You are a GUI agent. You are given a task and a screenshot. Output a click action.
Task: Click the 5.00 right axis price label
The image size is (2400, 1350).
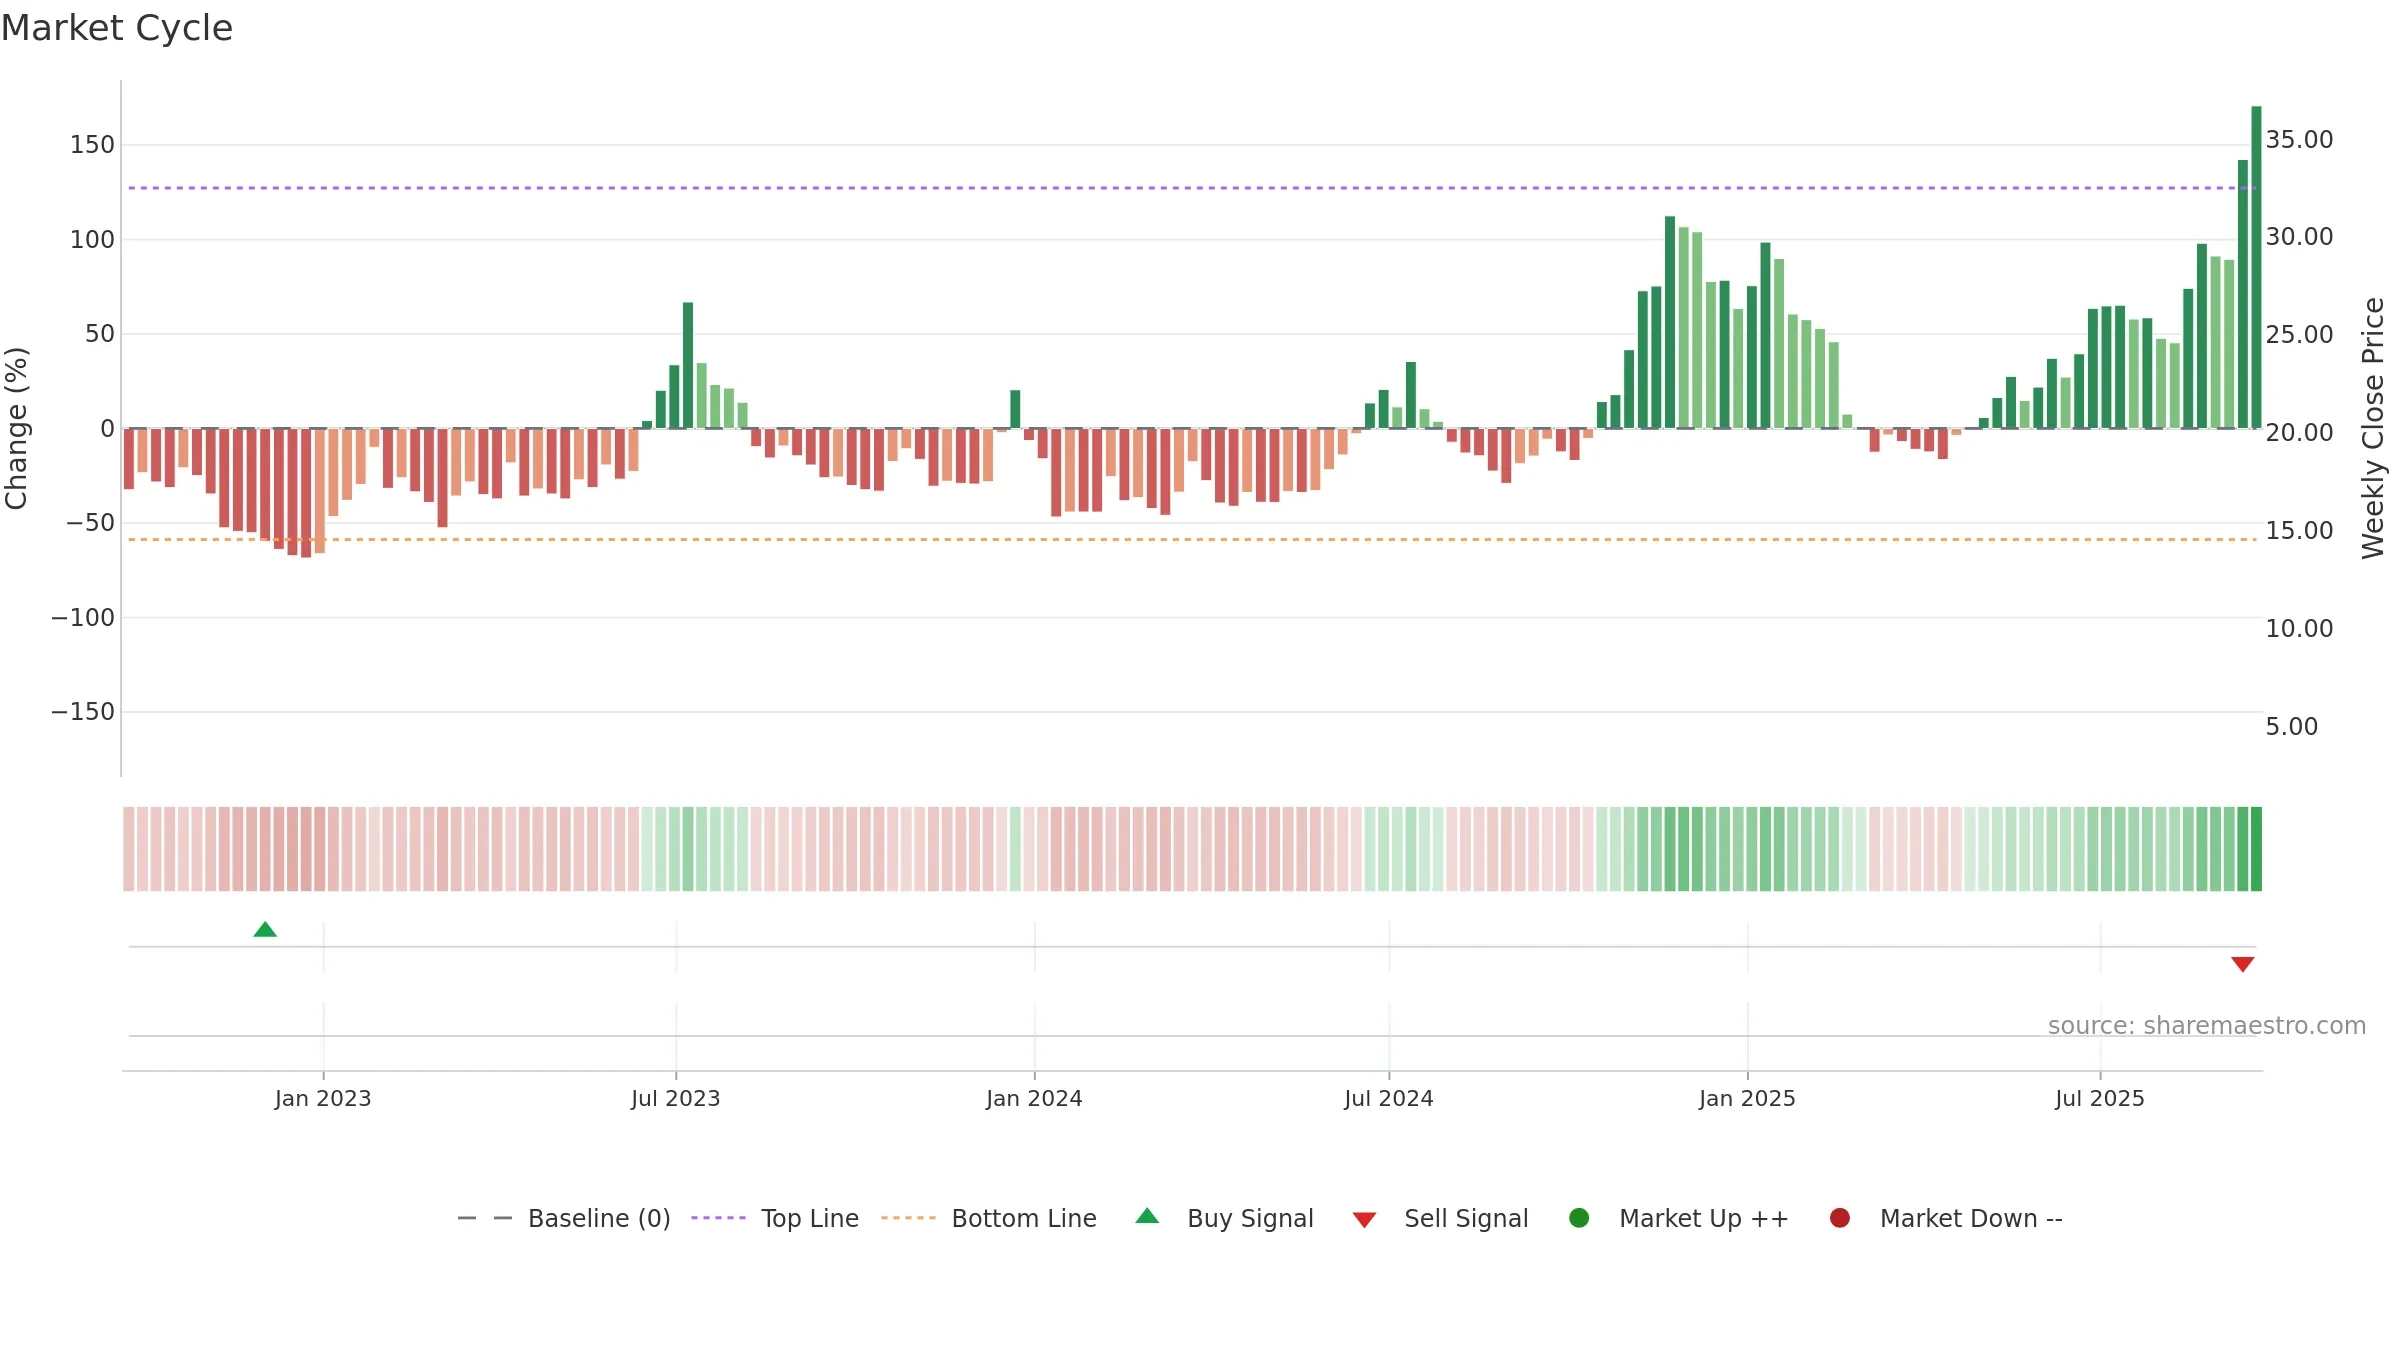(2291, 727)
